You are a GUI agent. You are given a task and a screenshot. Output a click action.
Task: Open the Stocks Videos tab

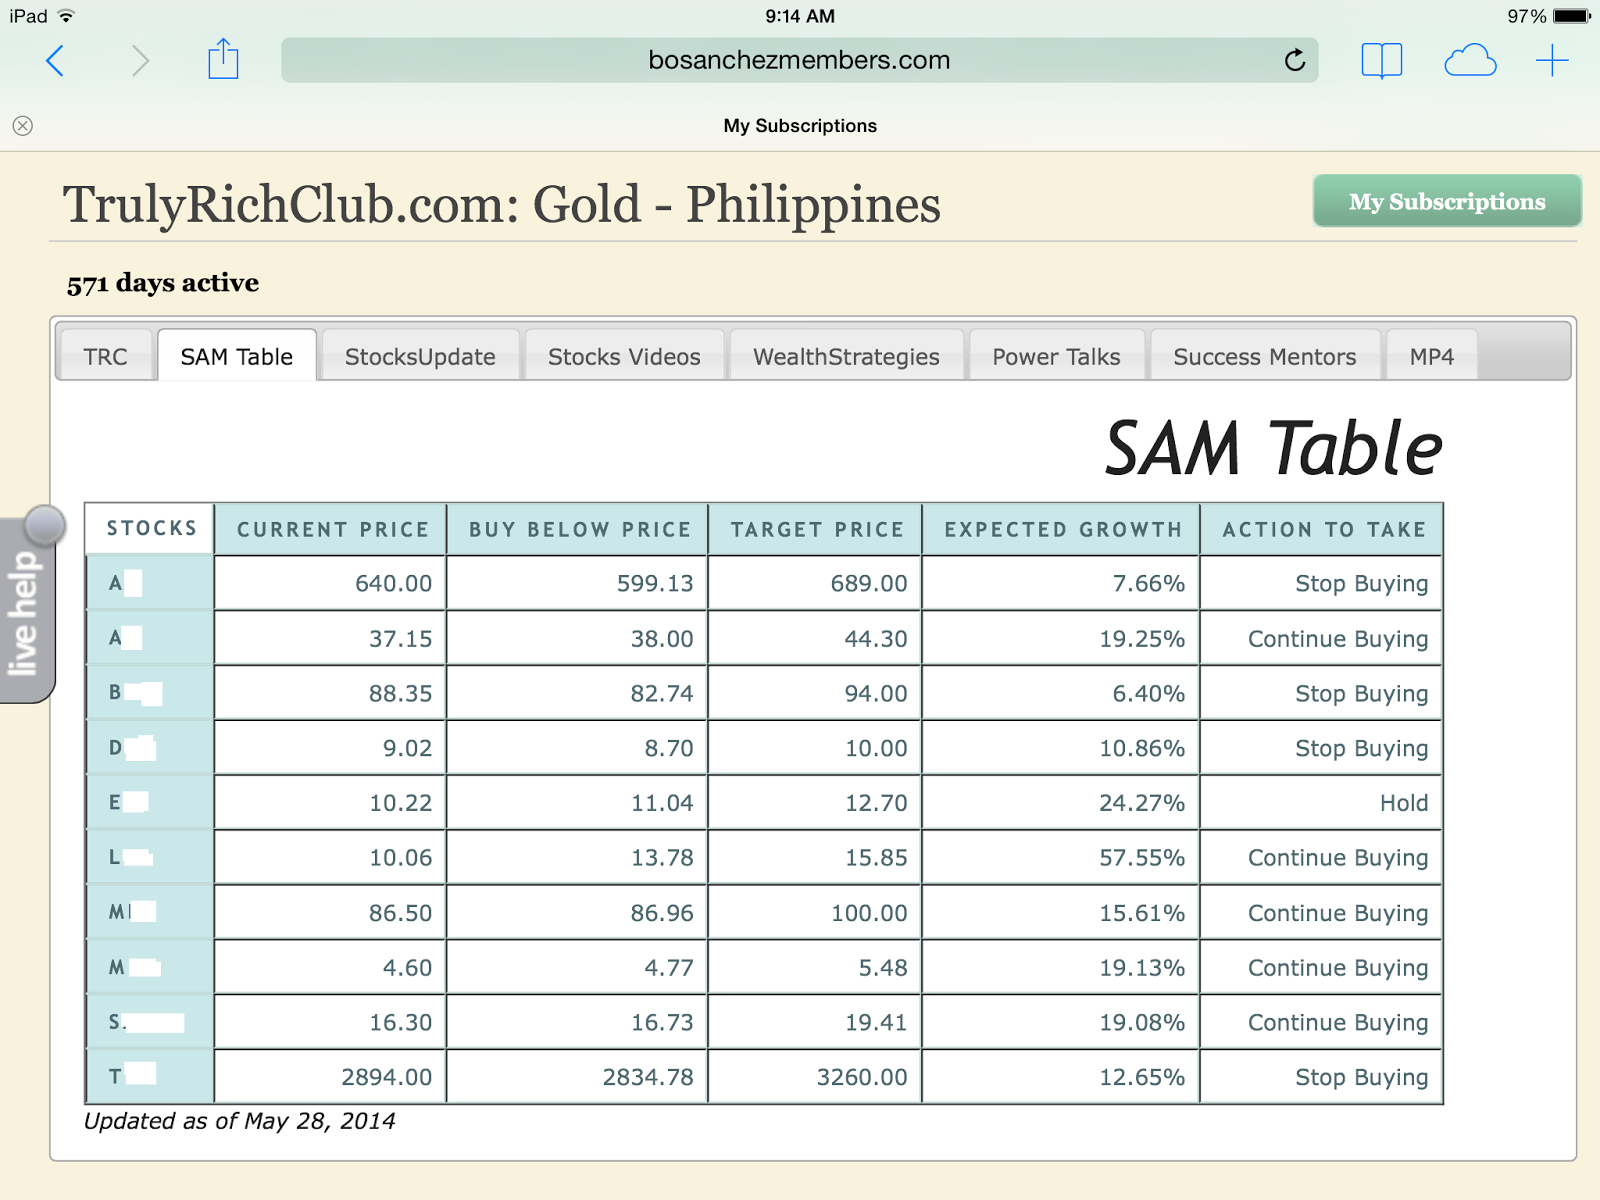[624, 356]
